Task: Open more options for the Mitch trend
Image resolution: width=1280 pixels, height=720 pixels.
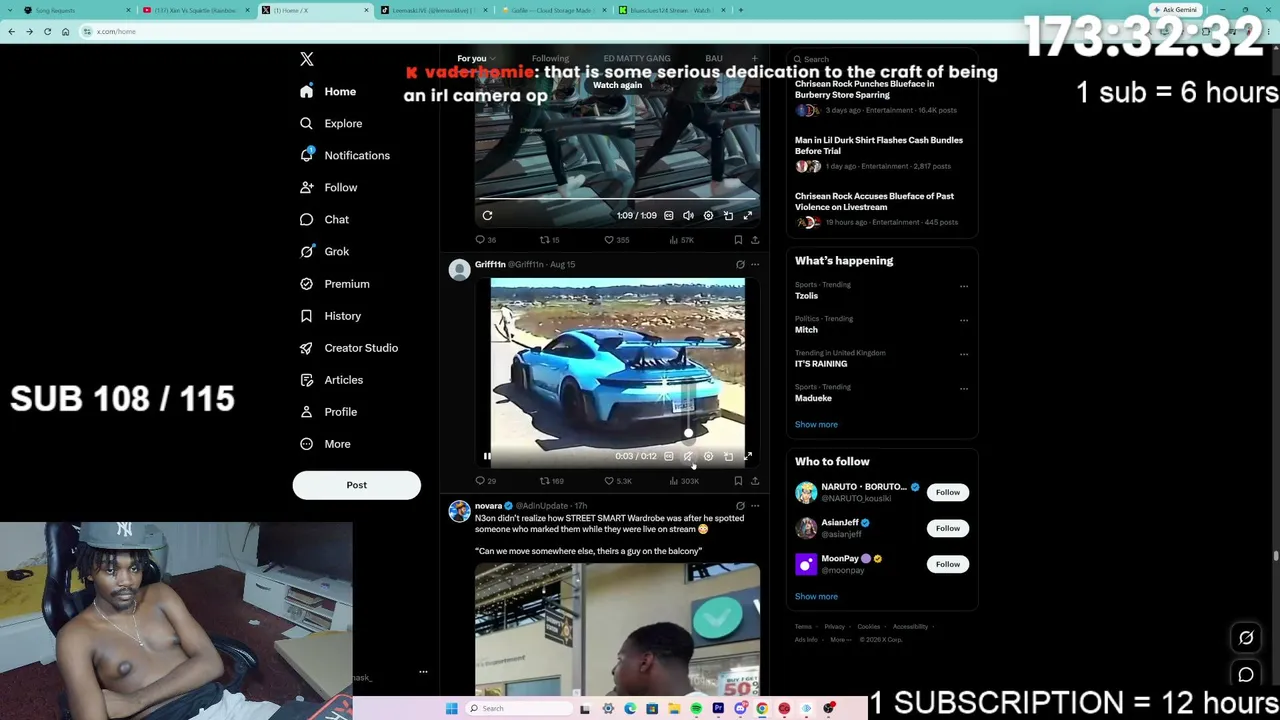Action: pyautogui.click(x=964, y=320)
